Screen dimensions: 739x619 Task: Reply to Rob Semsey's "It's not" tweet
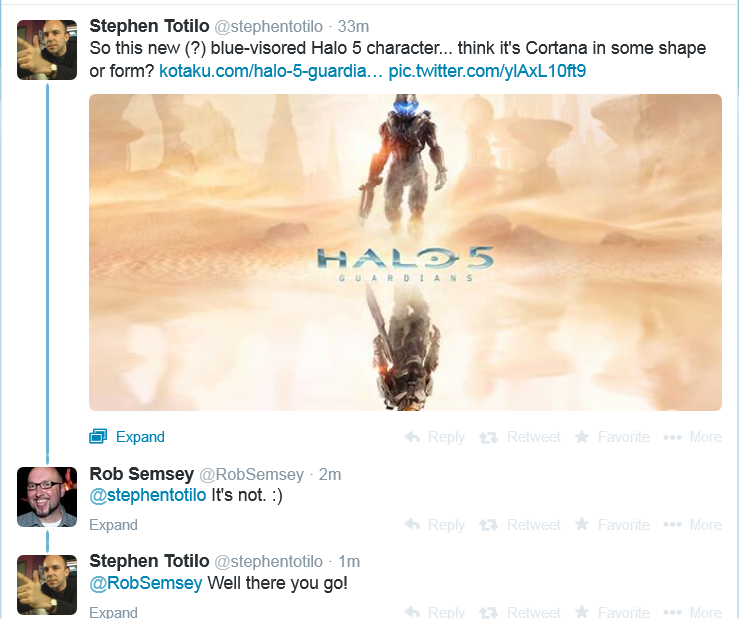tap(434, 525)
